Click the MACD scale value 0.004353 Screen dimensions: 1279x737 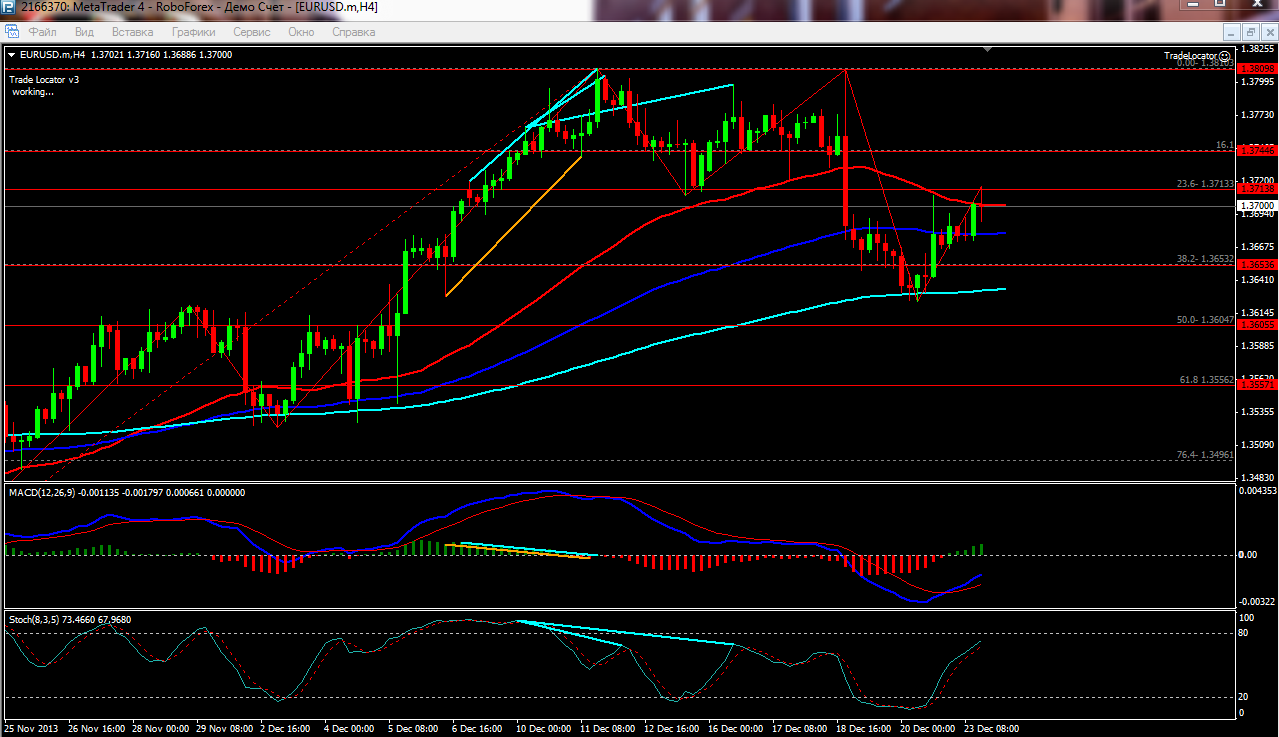click(1257, 490)
